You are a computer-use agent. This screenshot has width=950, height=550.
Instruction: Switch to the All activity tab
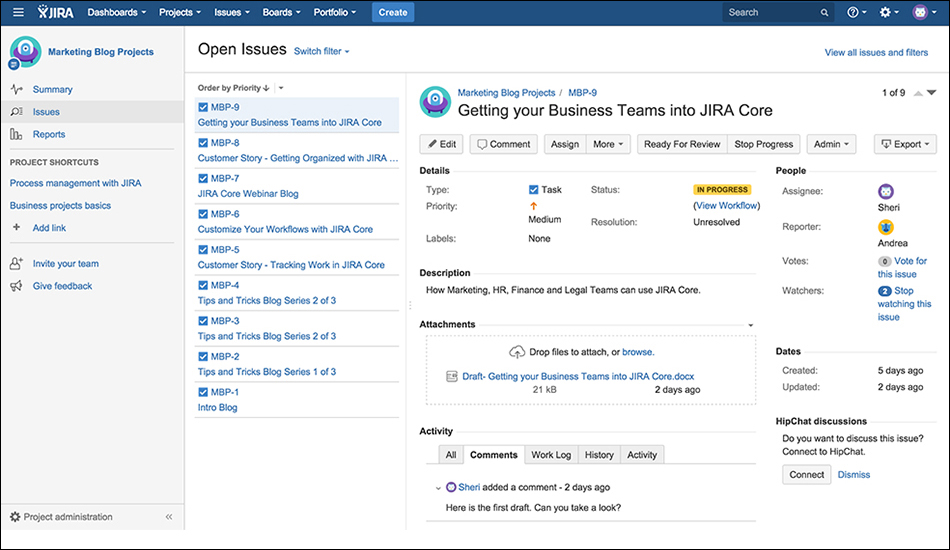451,455
